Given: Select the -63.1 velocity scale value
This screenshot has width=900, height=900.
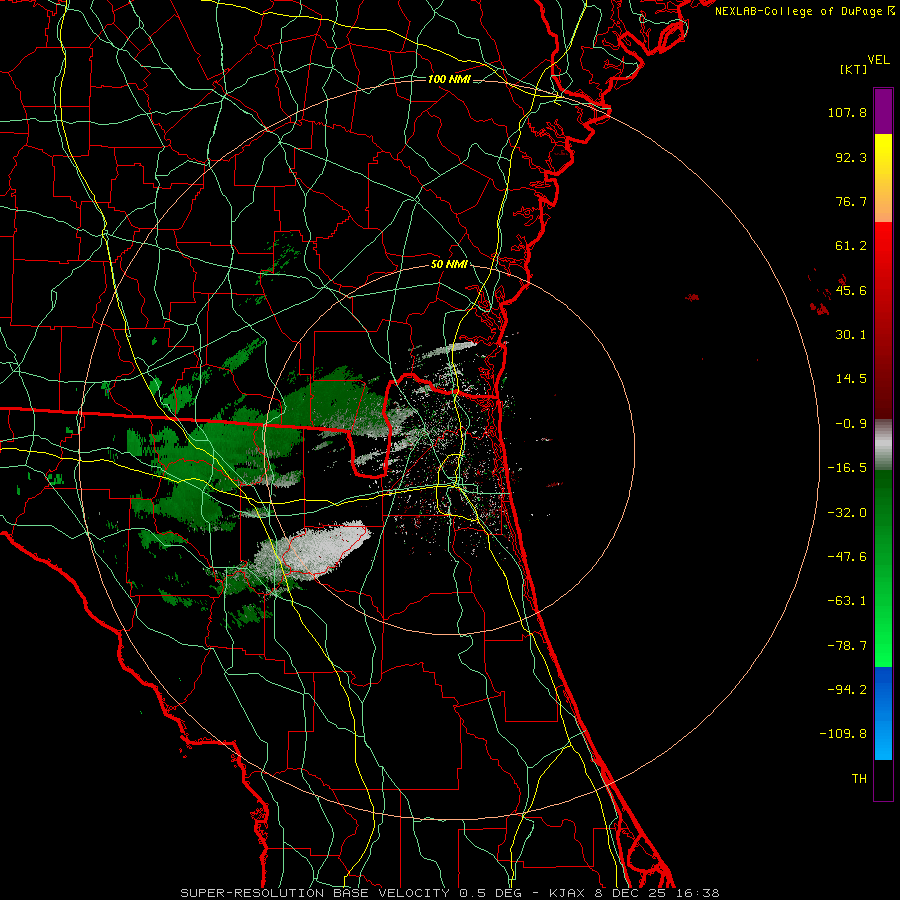Looking at the screenshot, I should tap(847, 601).
